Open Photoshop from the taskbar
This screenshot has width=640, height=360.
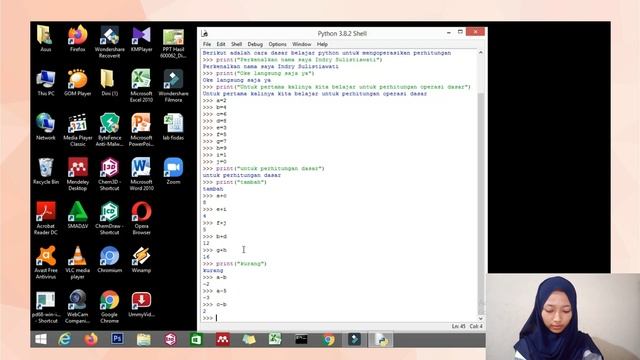[117, 339]
